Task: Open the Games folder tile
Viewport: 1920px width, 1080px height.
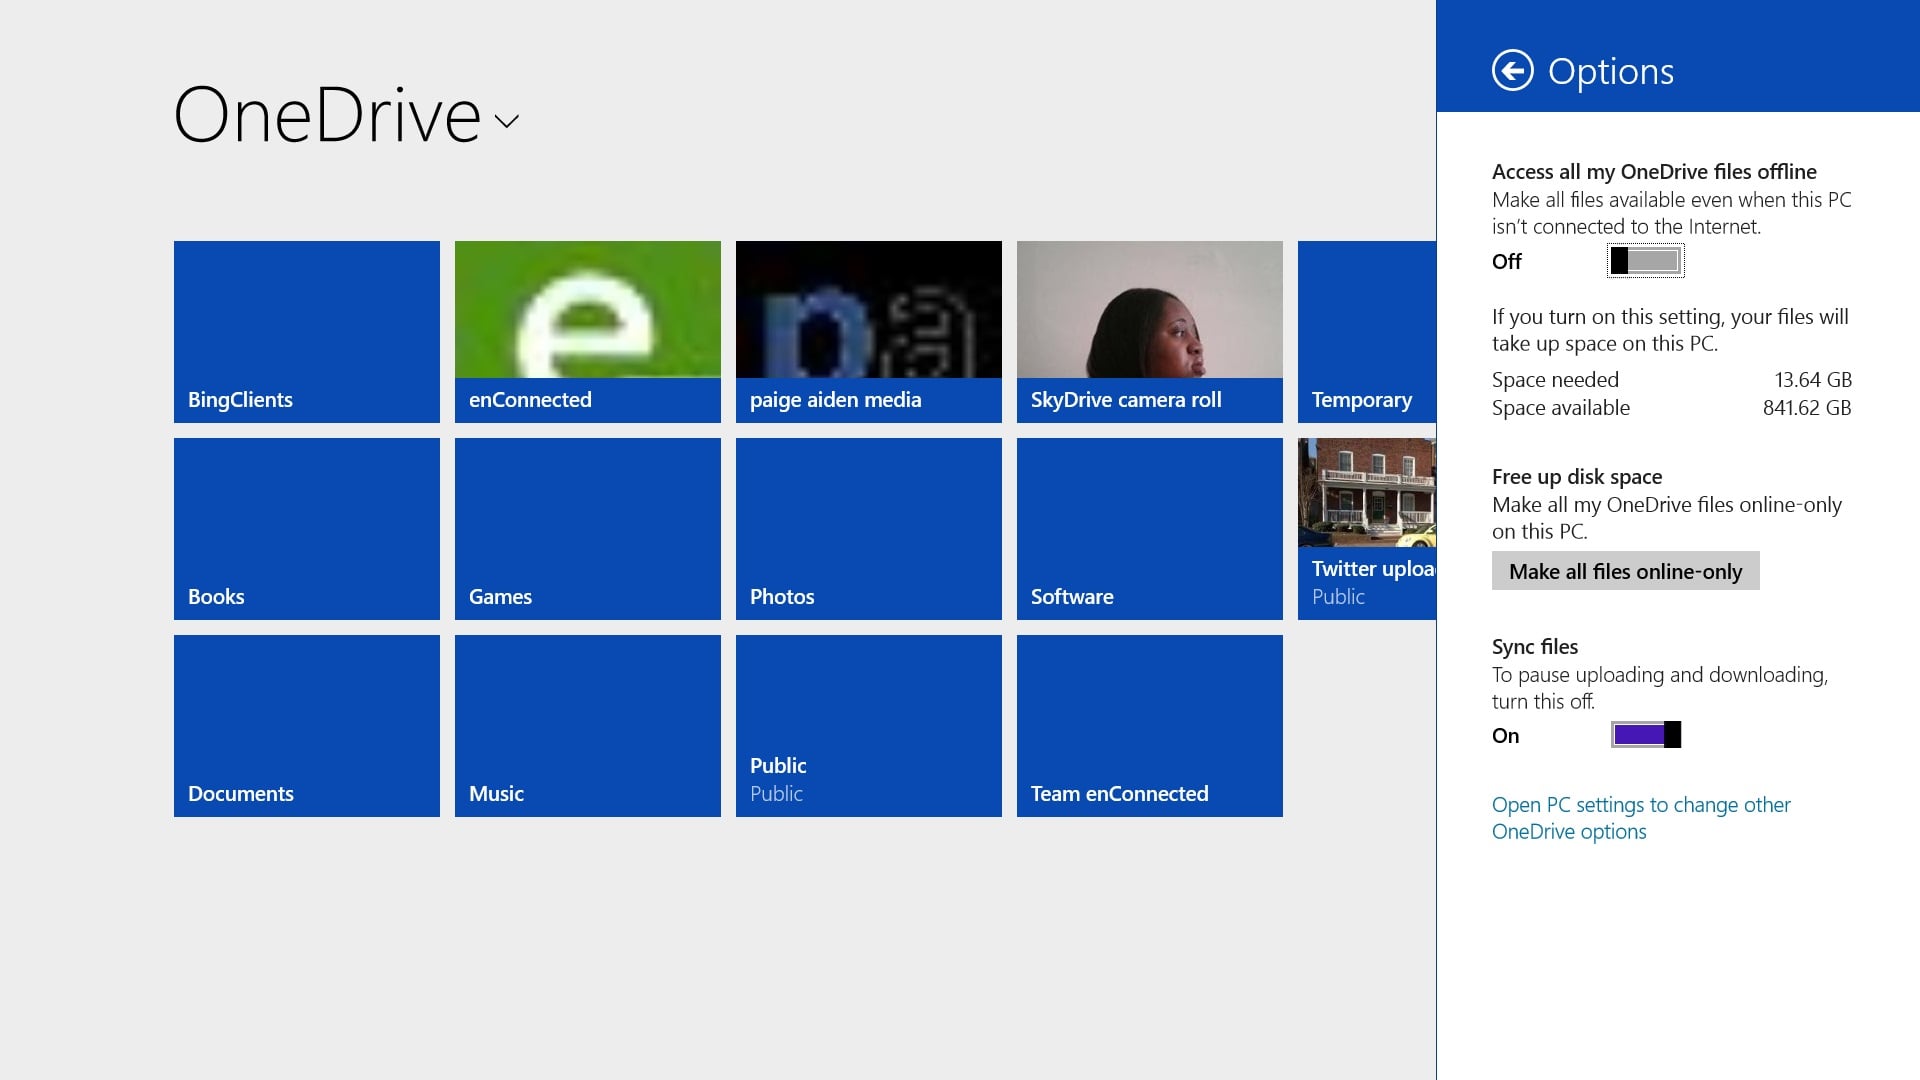Action: point(587,528)
